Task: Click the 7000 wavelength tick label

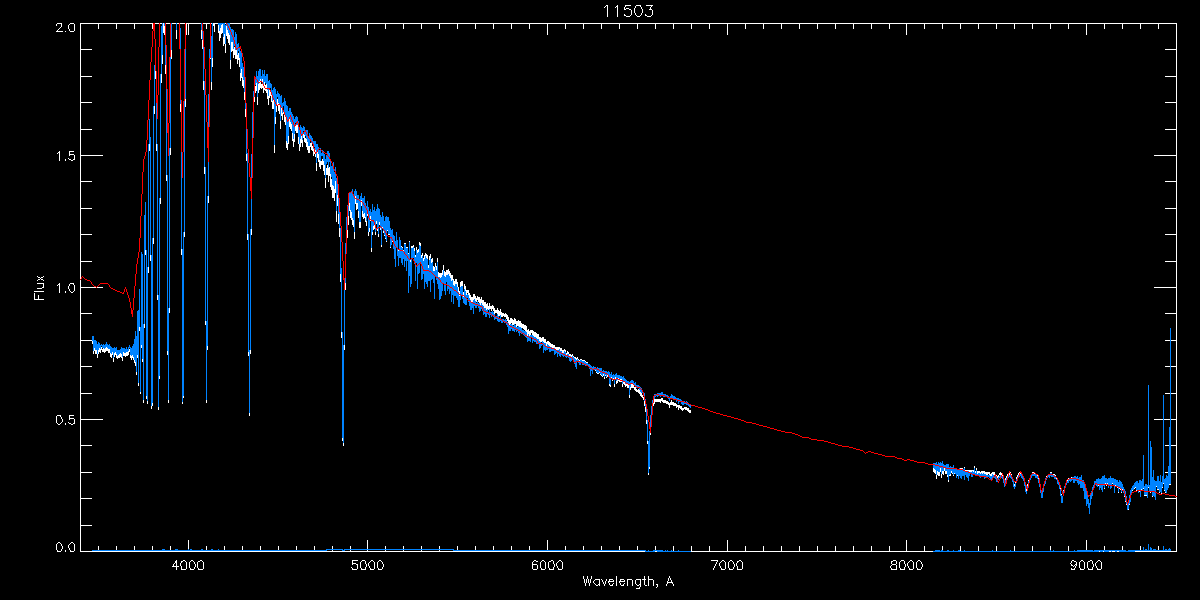Action: [727, 565]
